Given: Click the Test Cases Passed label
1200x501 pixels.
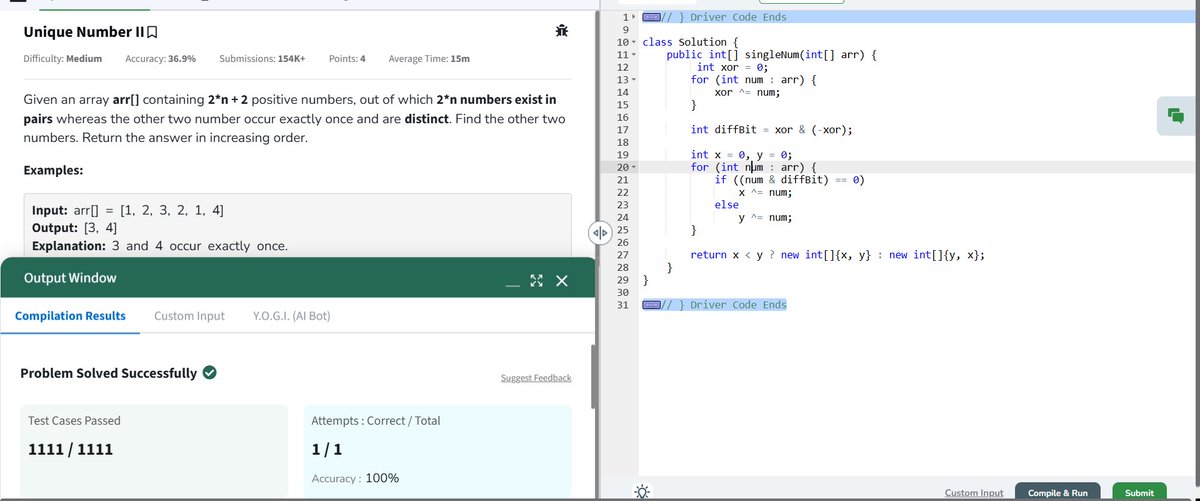Looking at the screenshot, I should click(x=75, y=421).
